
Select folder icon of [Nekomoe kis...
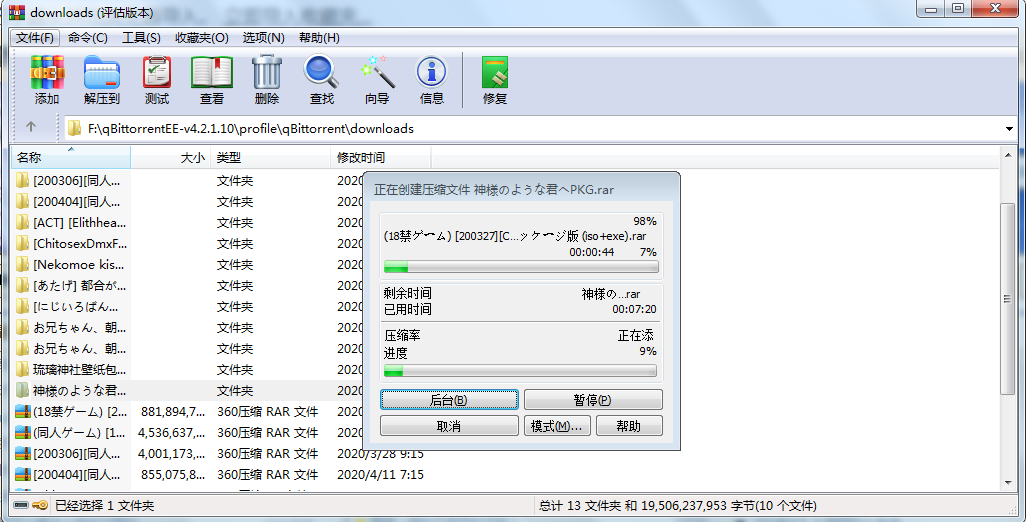click(x=23, y=264)
